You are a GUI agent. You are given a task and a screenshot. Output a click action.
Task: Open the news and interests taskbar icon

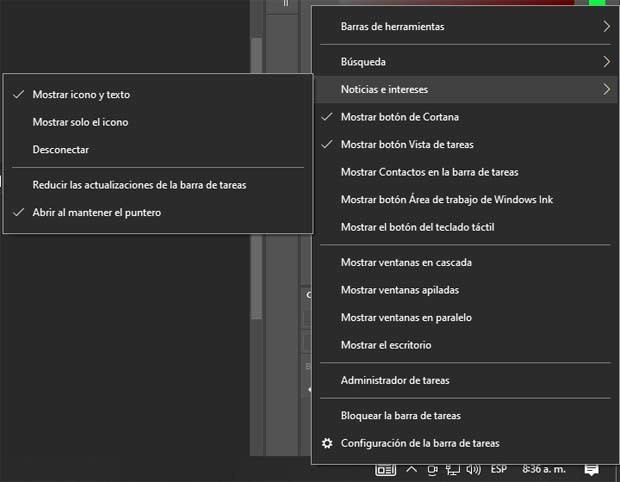386,470
